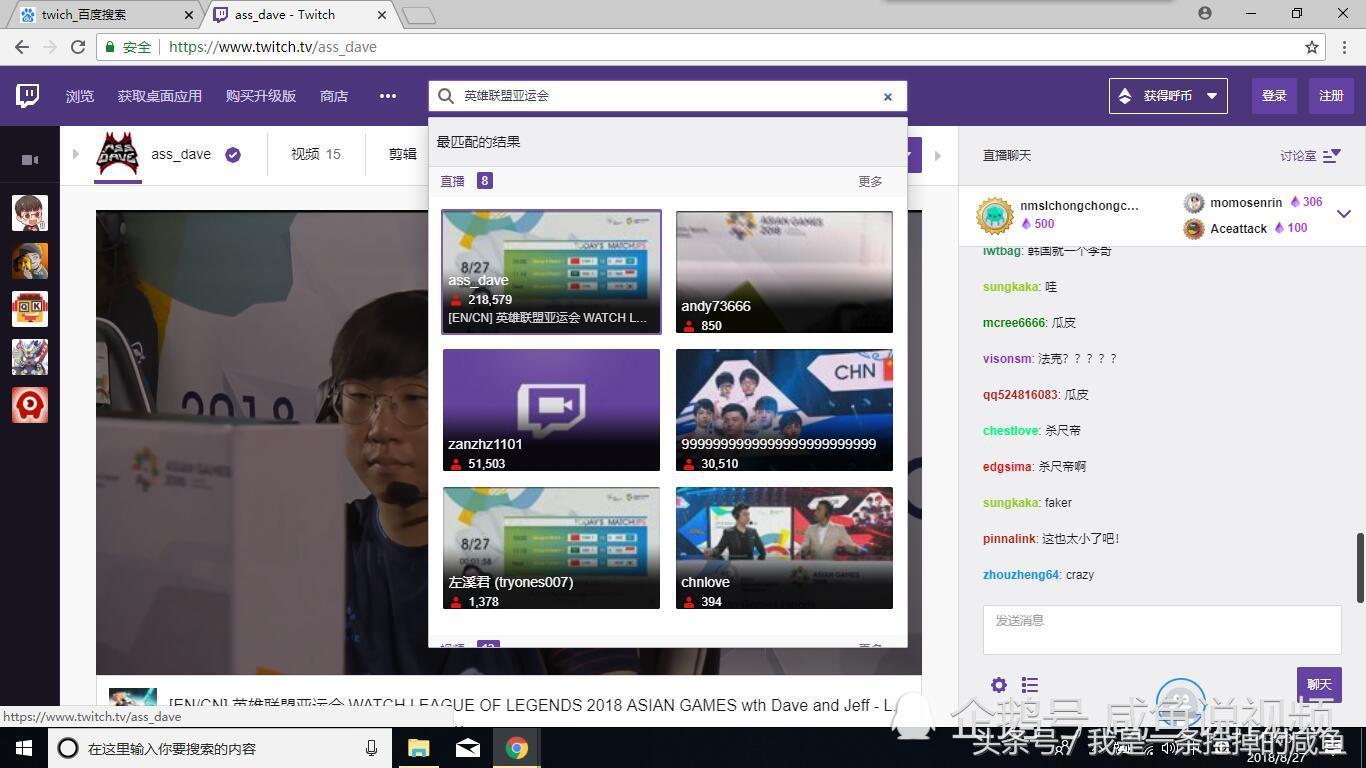
Task: Open andy73666 stream result
Action: [784, 271]
